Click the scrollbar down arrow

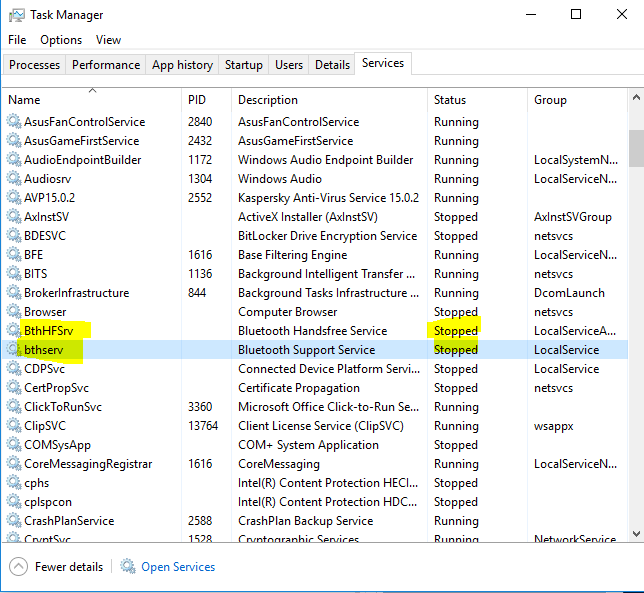[x=636, y=534]
